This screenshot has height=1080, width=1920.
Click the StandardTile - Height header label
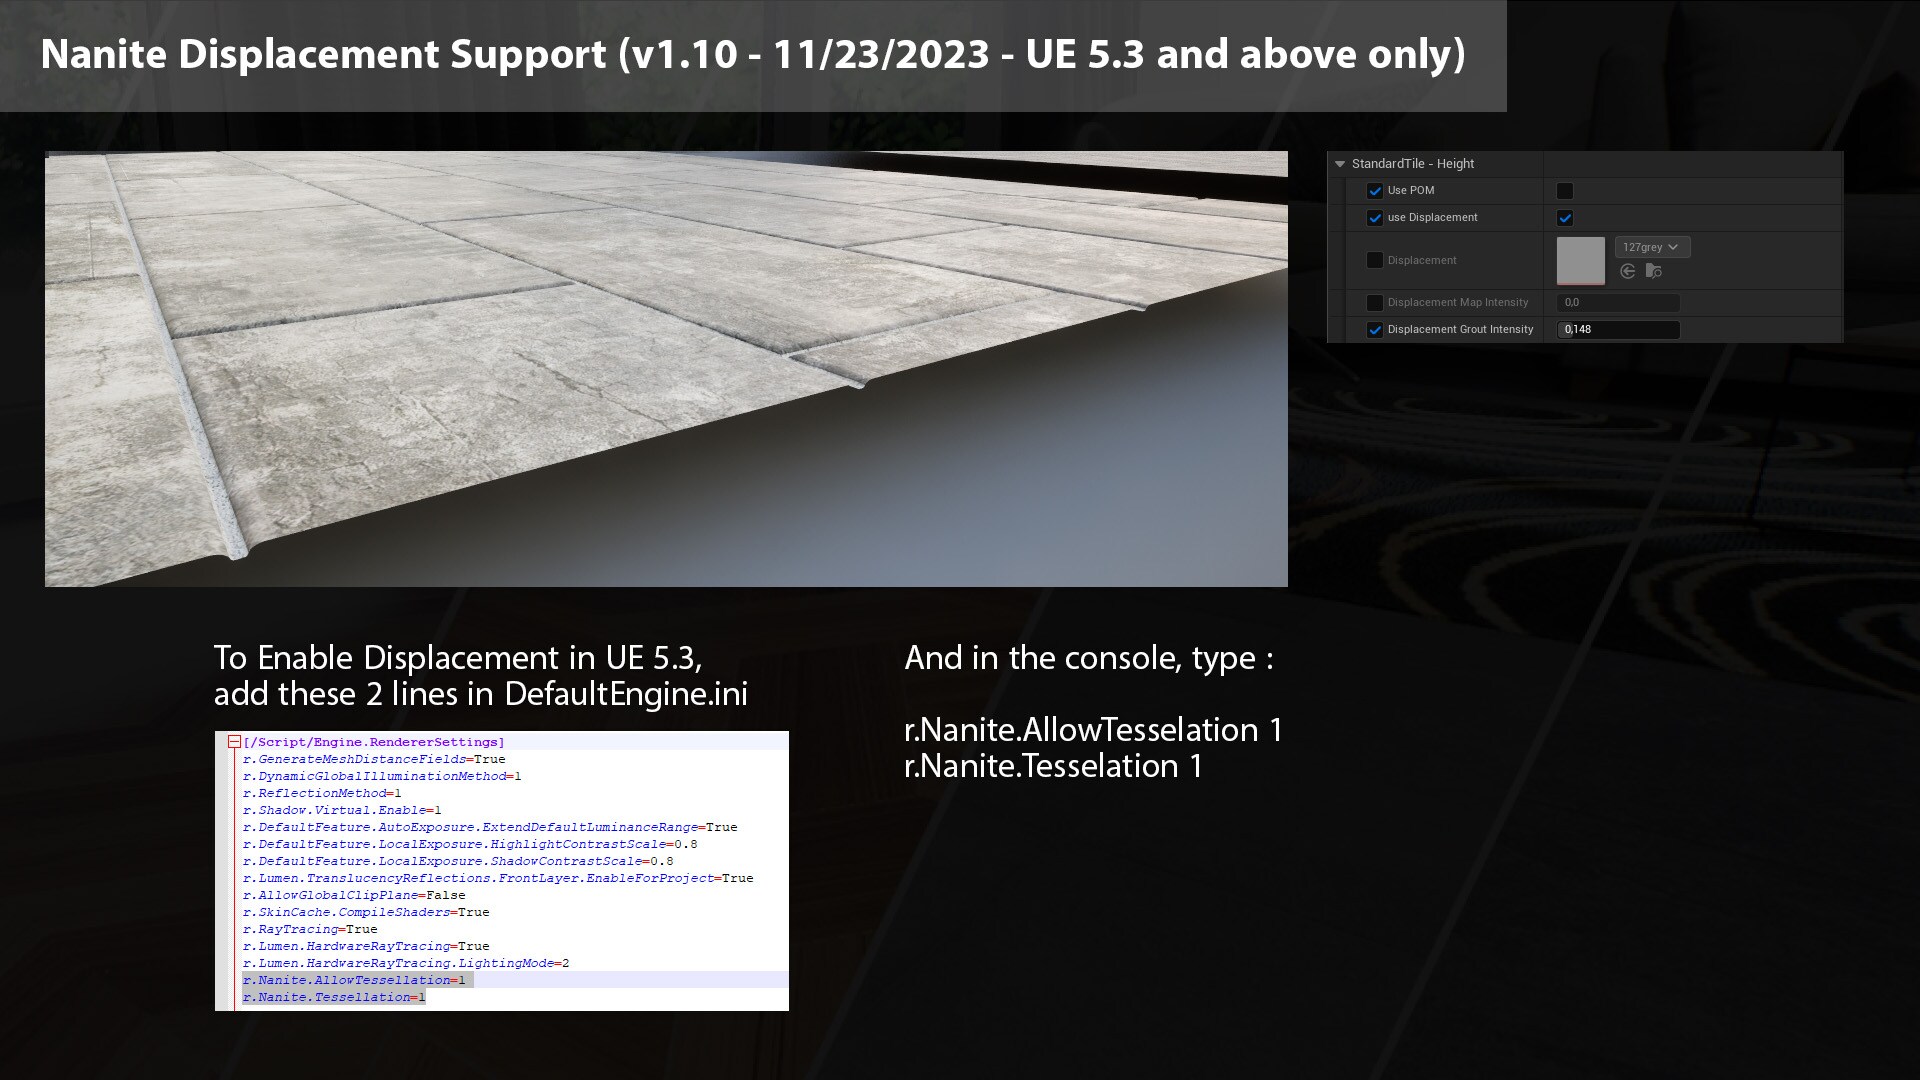(1412, 164)
